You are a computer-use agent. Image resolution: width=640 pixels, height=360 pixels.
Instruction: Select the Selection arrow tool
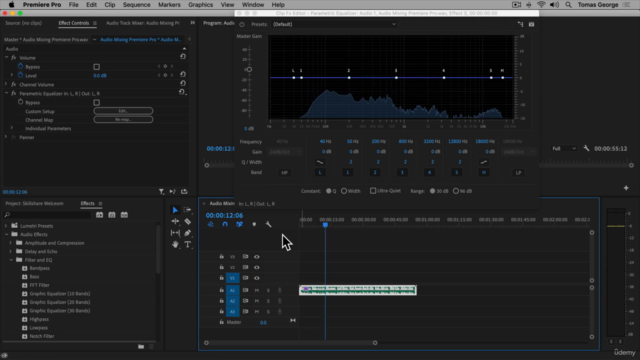175,210
